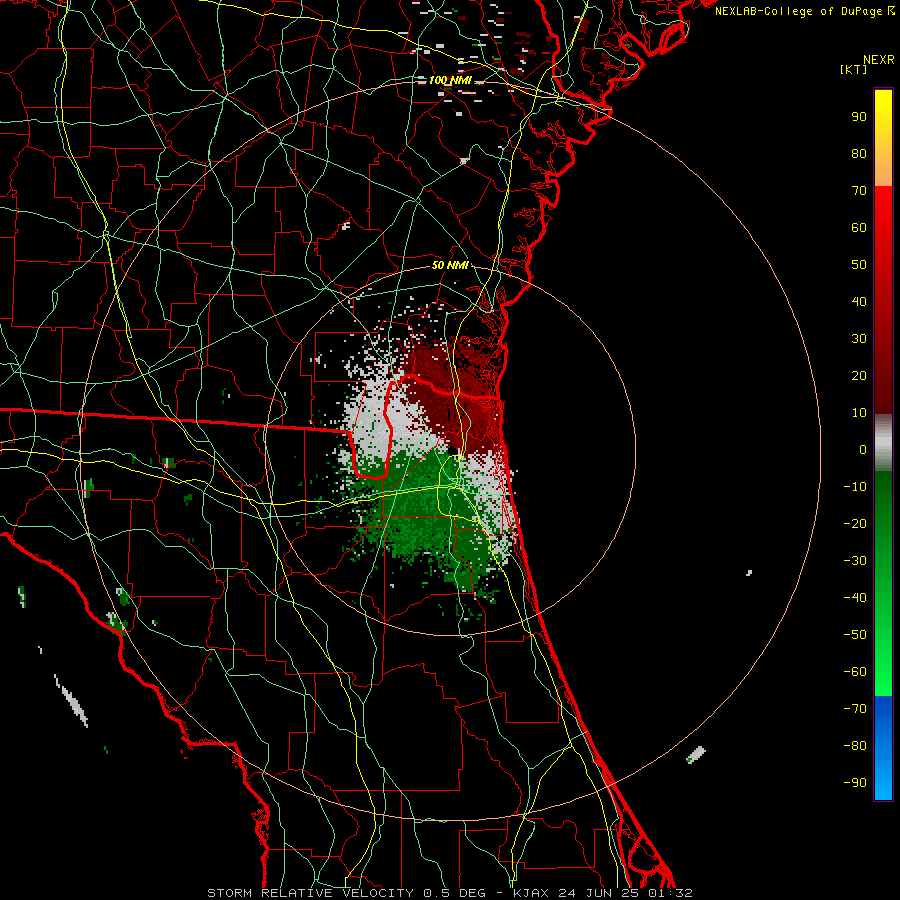Click the 60 value on the velocity scale

tap(859, 227)
